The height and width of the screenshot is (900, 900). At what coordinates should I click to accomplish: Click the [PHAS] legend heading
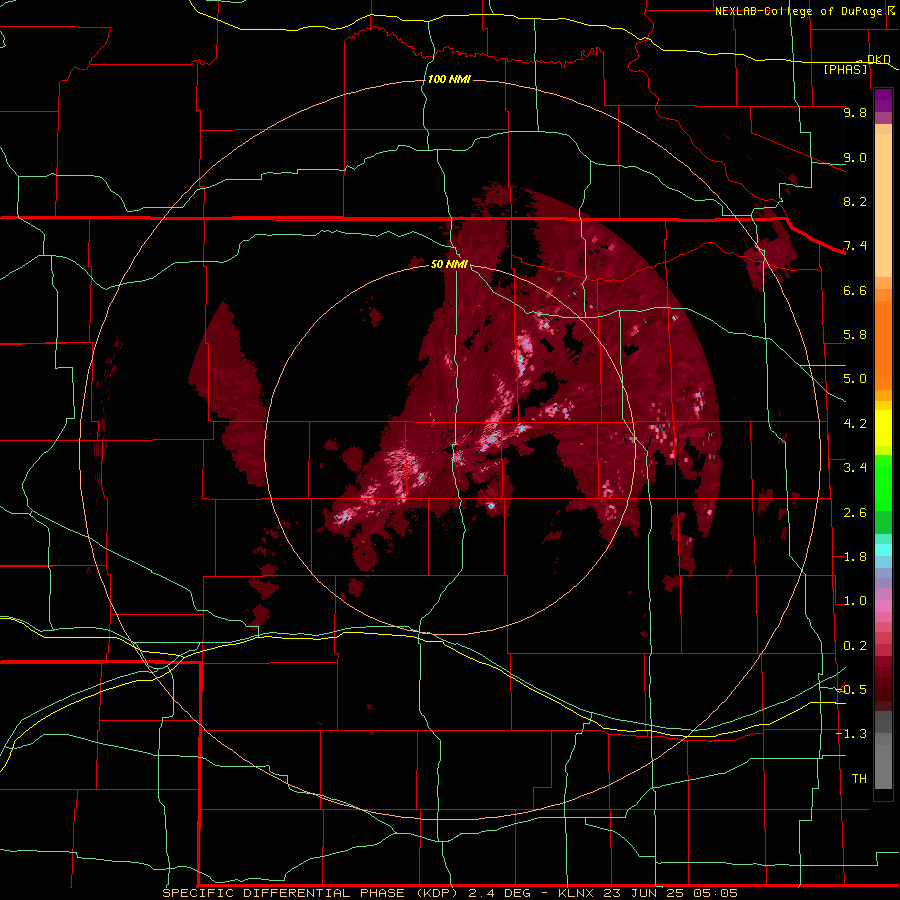point(845,69)
